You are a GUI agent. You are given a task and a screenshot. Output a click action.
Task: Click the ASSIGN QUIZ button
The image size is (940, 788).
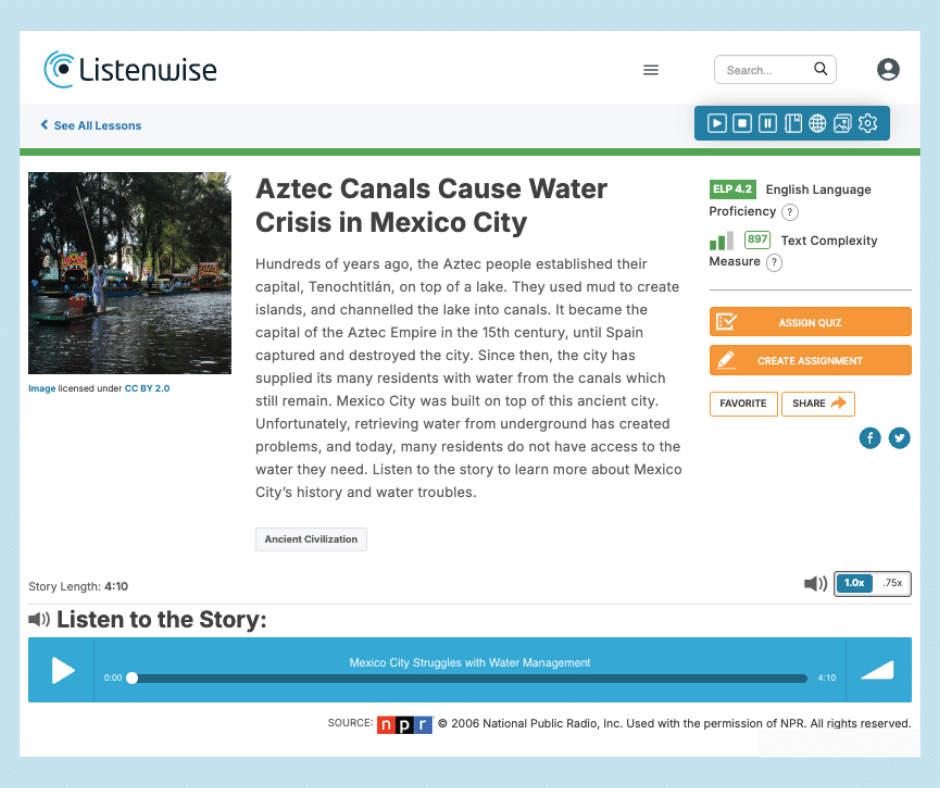[810, 322]
